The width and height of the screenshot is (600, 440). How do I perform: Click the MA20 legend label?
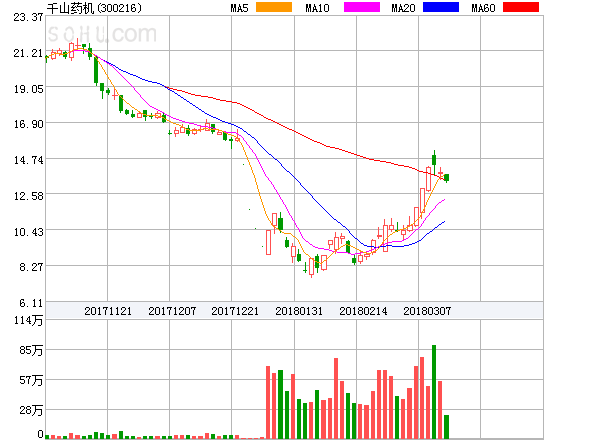[403, 8]
